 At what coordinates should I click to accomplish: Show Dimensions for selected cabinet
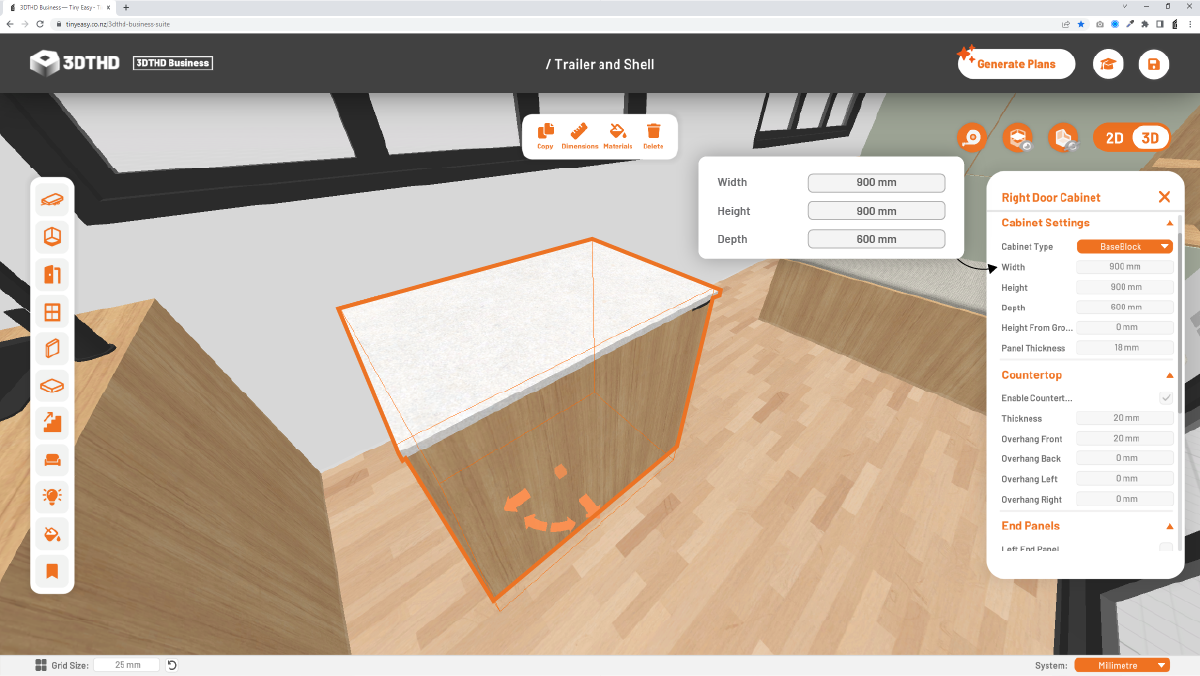pos(580,136)
